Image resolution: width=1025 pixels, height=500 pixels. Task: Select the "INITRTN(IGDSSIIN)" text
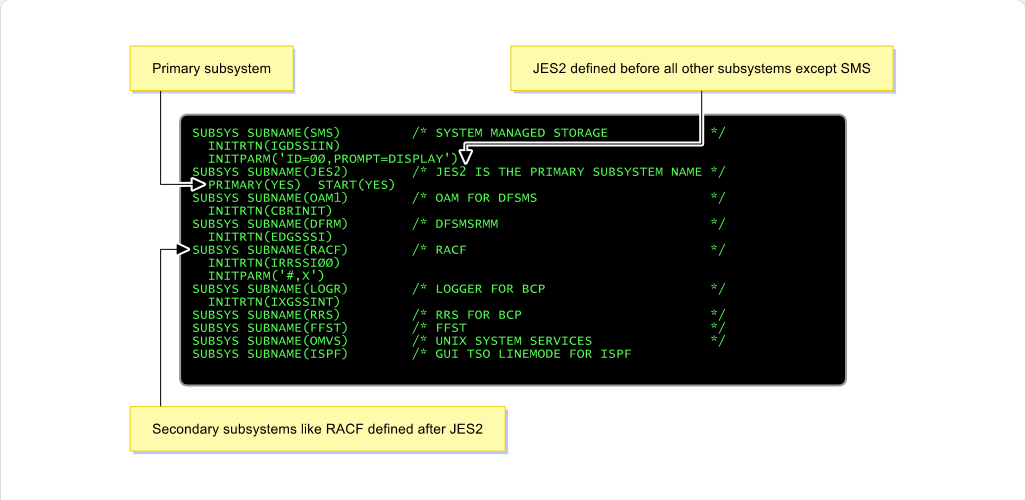[x=274, y=146]
